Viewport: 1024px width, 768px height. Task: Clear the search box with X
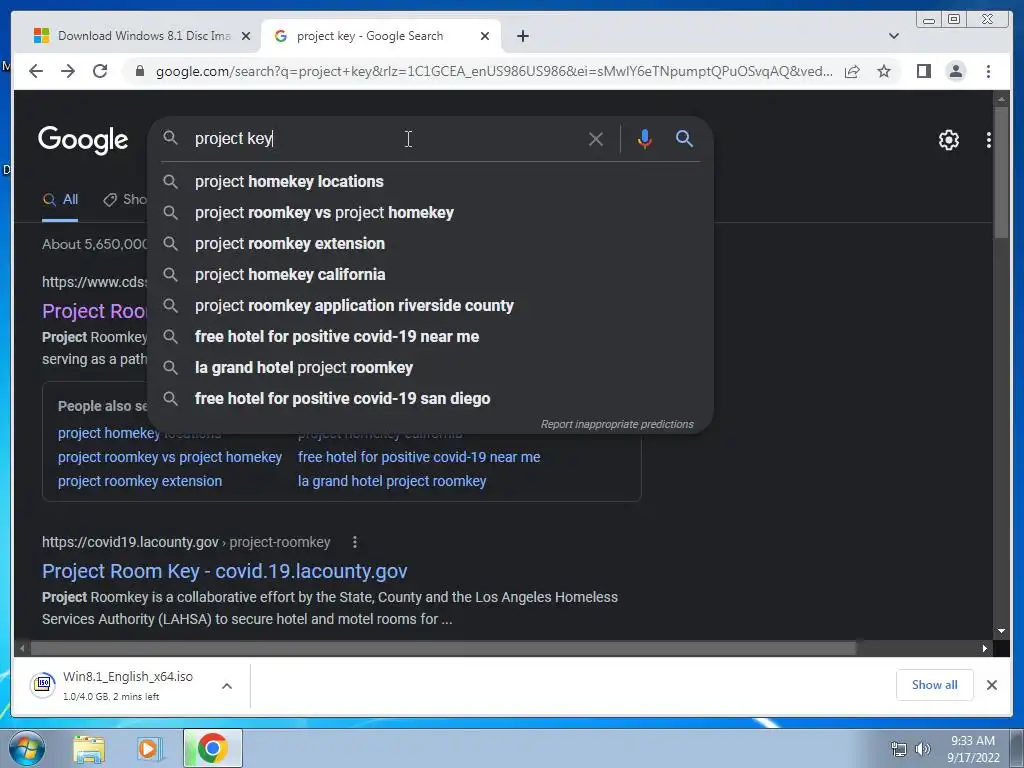596,139
